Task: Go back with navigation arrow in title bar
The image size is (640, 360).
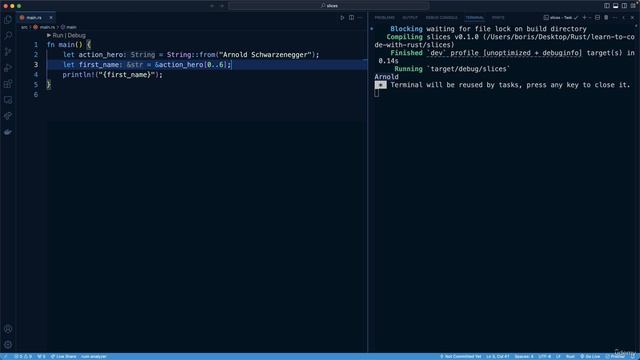Action: tap(212, 6)
